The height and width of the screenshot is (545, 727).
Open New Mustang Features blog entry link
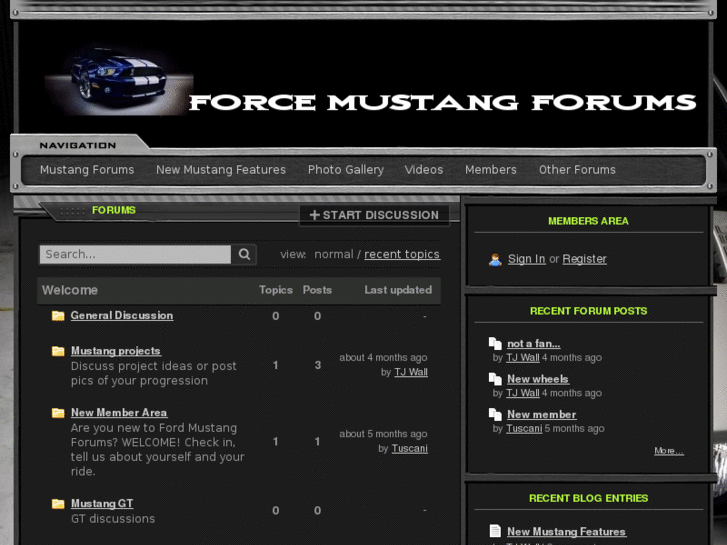[566, 532]
